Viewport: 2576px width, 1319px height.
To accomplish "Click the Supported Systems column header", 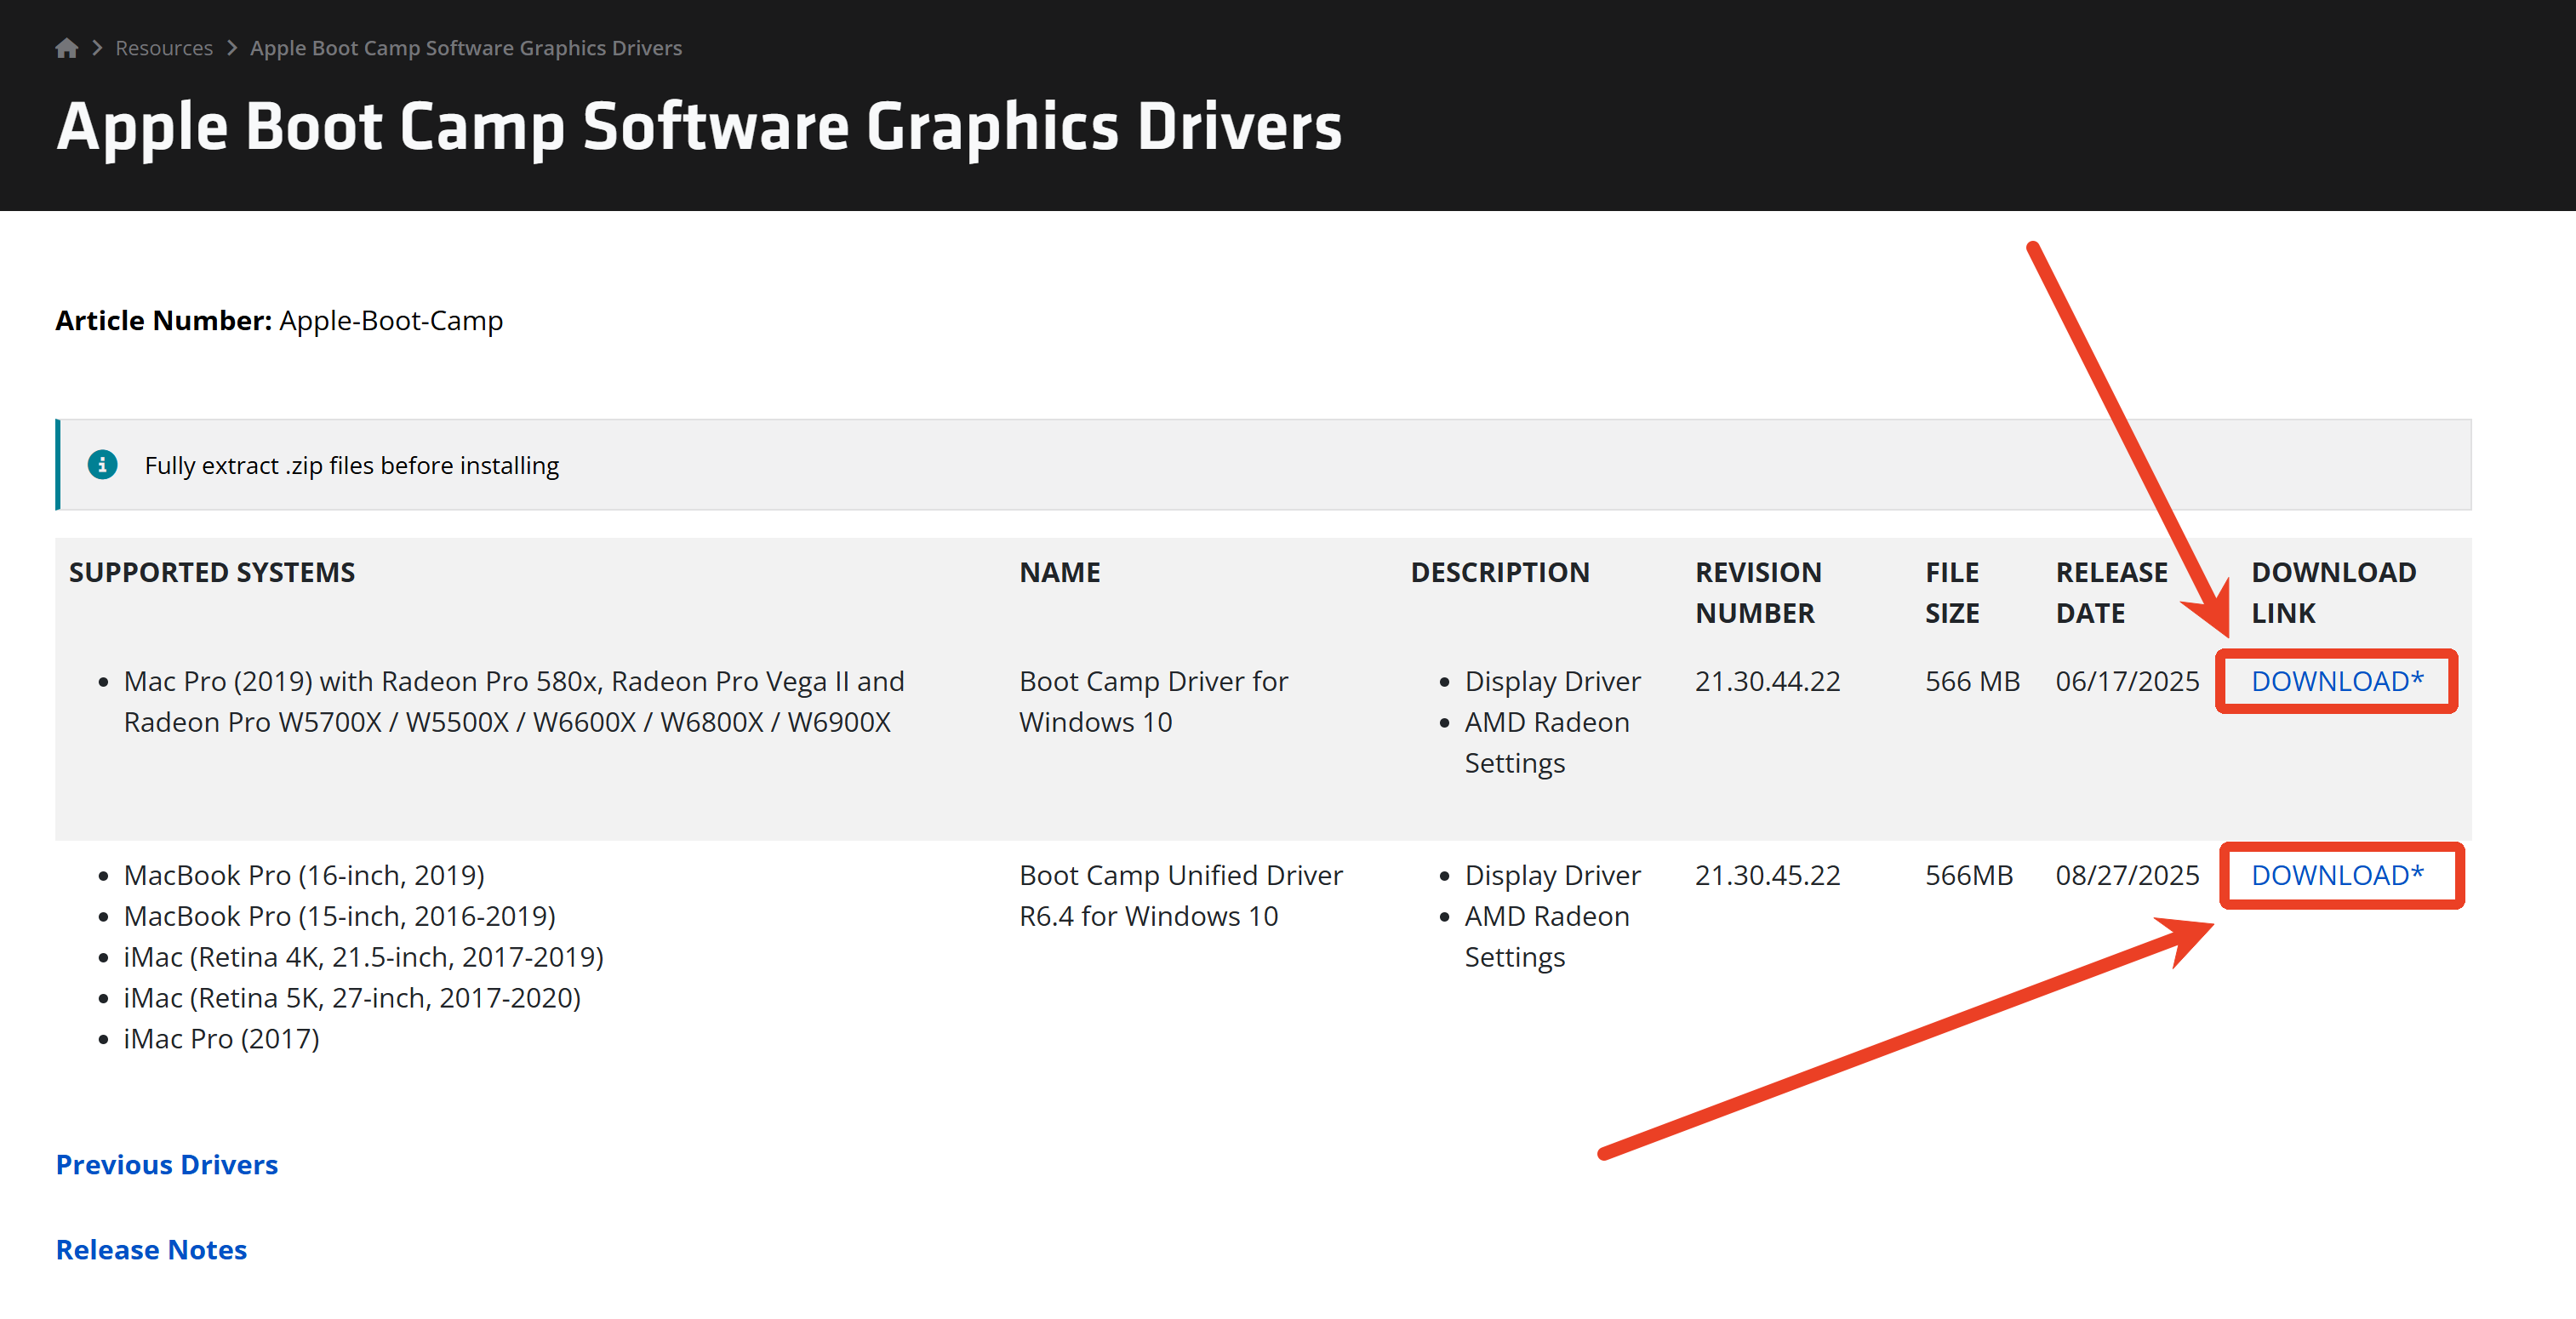I will point(211,572).
